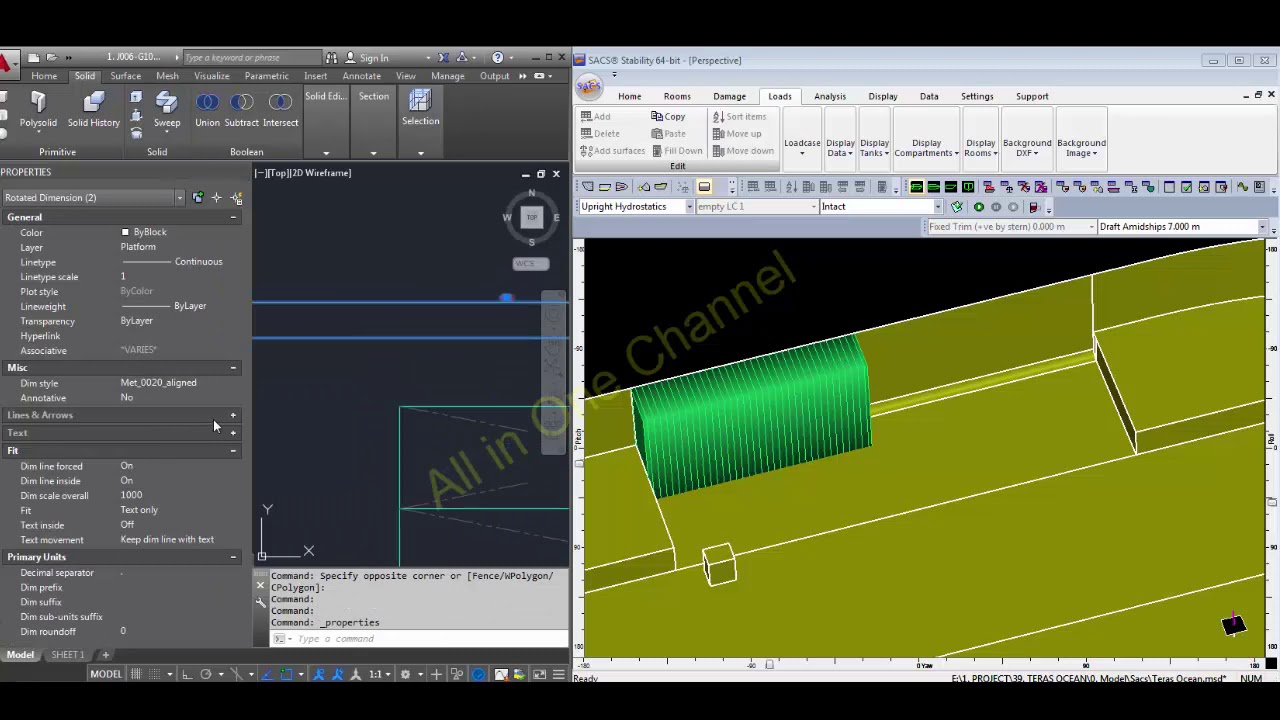Toggle clean screen icon in status bar
This screenshot has width=1280, height=720.
coord(540,674)
